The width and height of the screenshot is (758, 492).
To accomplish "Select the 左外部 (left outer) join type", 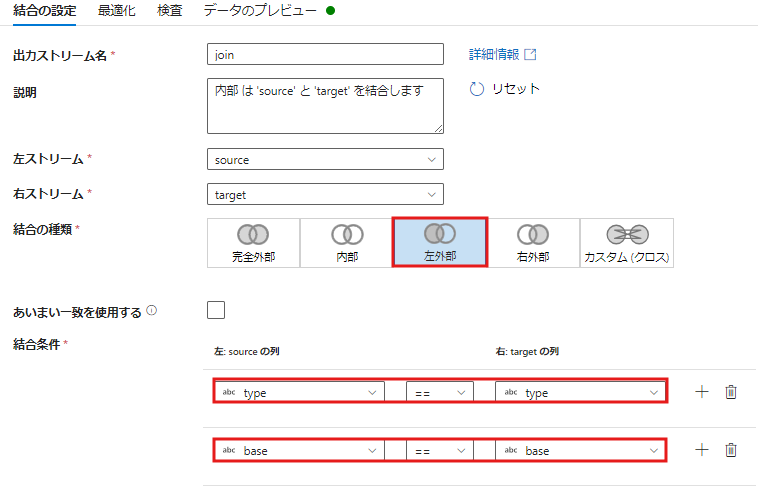I will pos(439,243).
